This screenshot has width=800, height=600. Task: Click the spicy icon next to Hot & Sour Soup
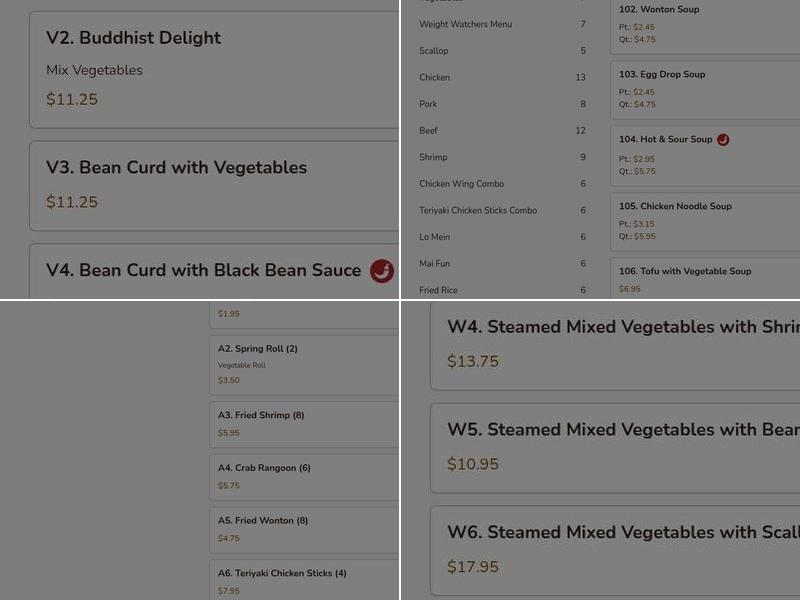coord(723,140)
